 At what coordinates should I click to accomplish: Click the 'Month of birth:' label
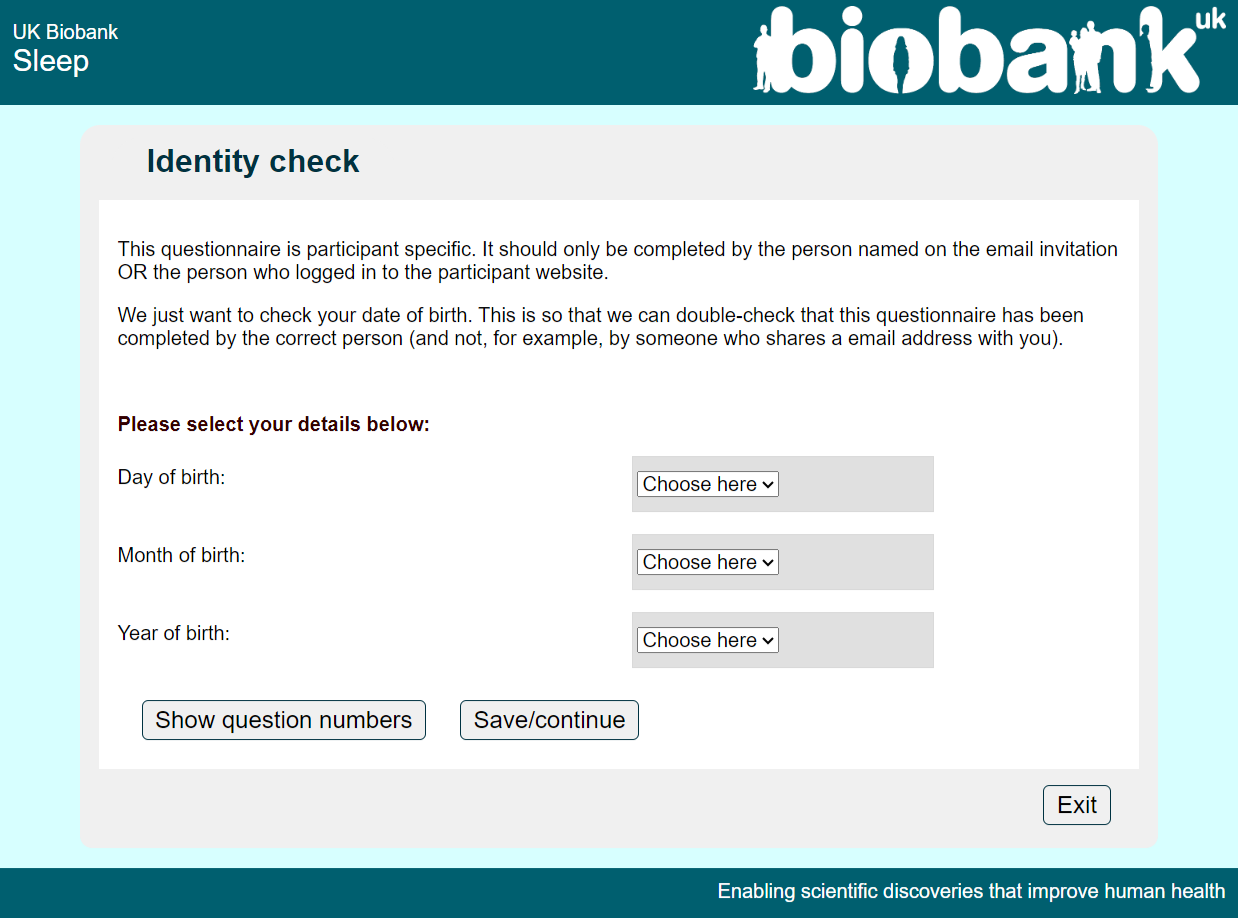181,555
